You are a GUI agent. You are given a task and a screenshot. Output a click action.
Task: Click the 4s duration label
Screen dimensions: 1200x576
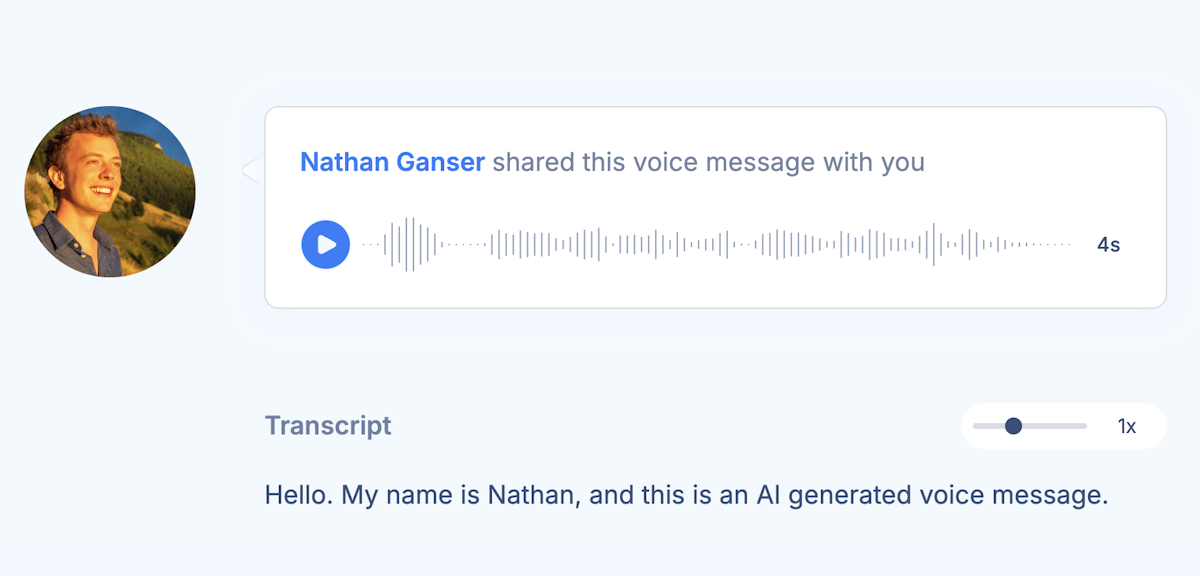point(1108,245)
